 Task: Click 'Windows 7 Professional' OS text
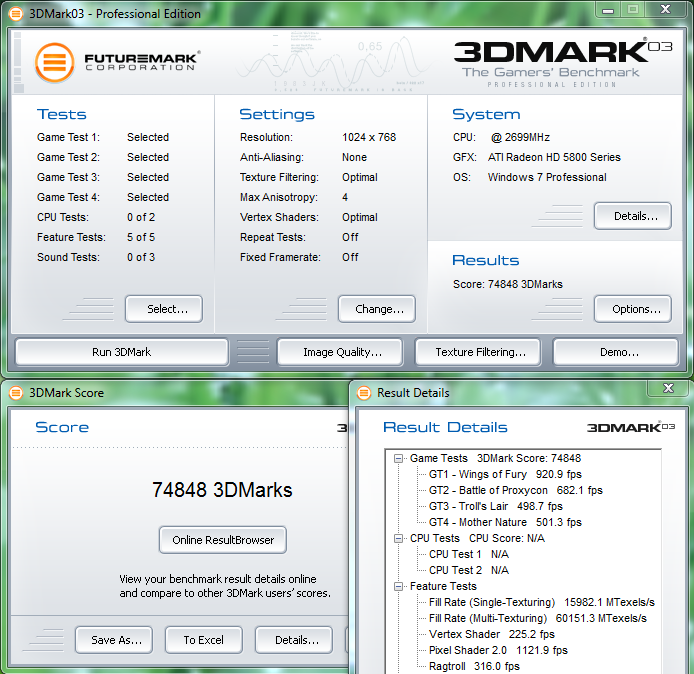[x=547, y=177]
